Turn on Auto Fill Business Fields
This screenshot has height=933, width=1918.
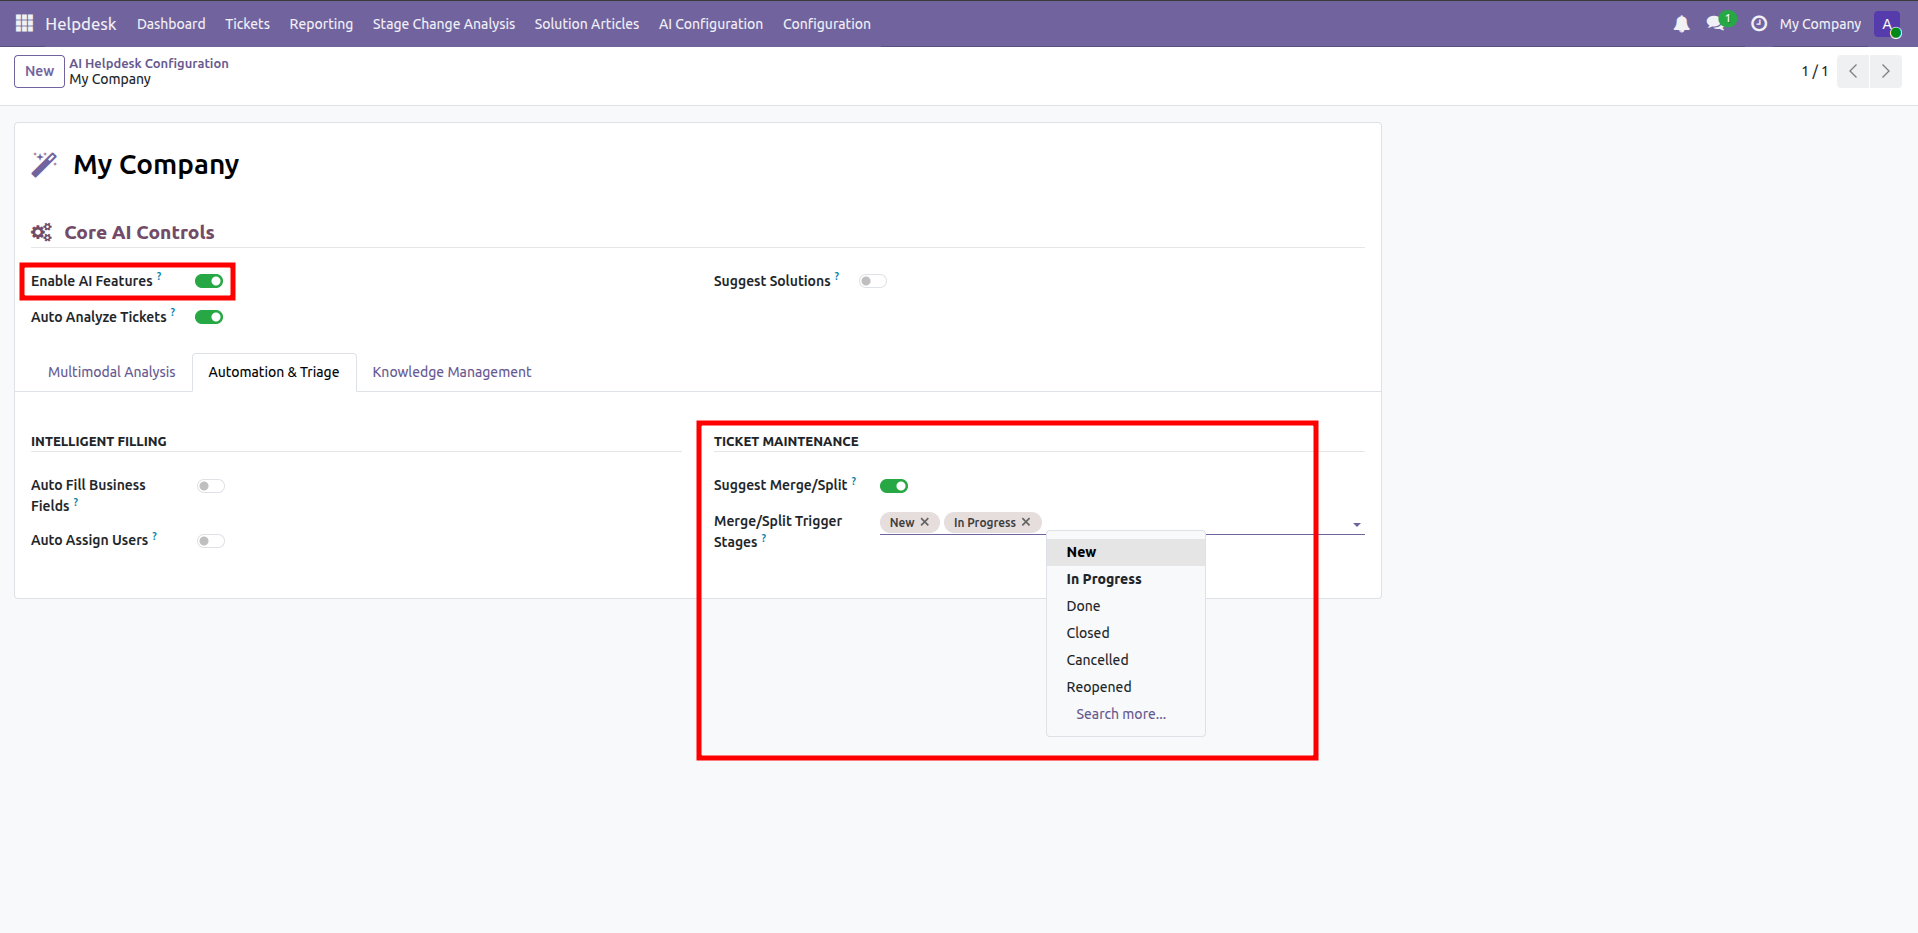211,486
